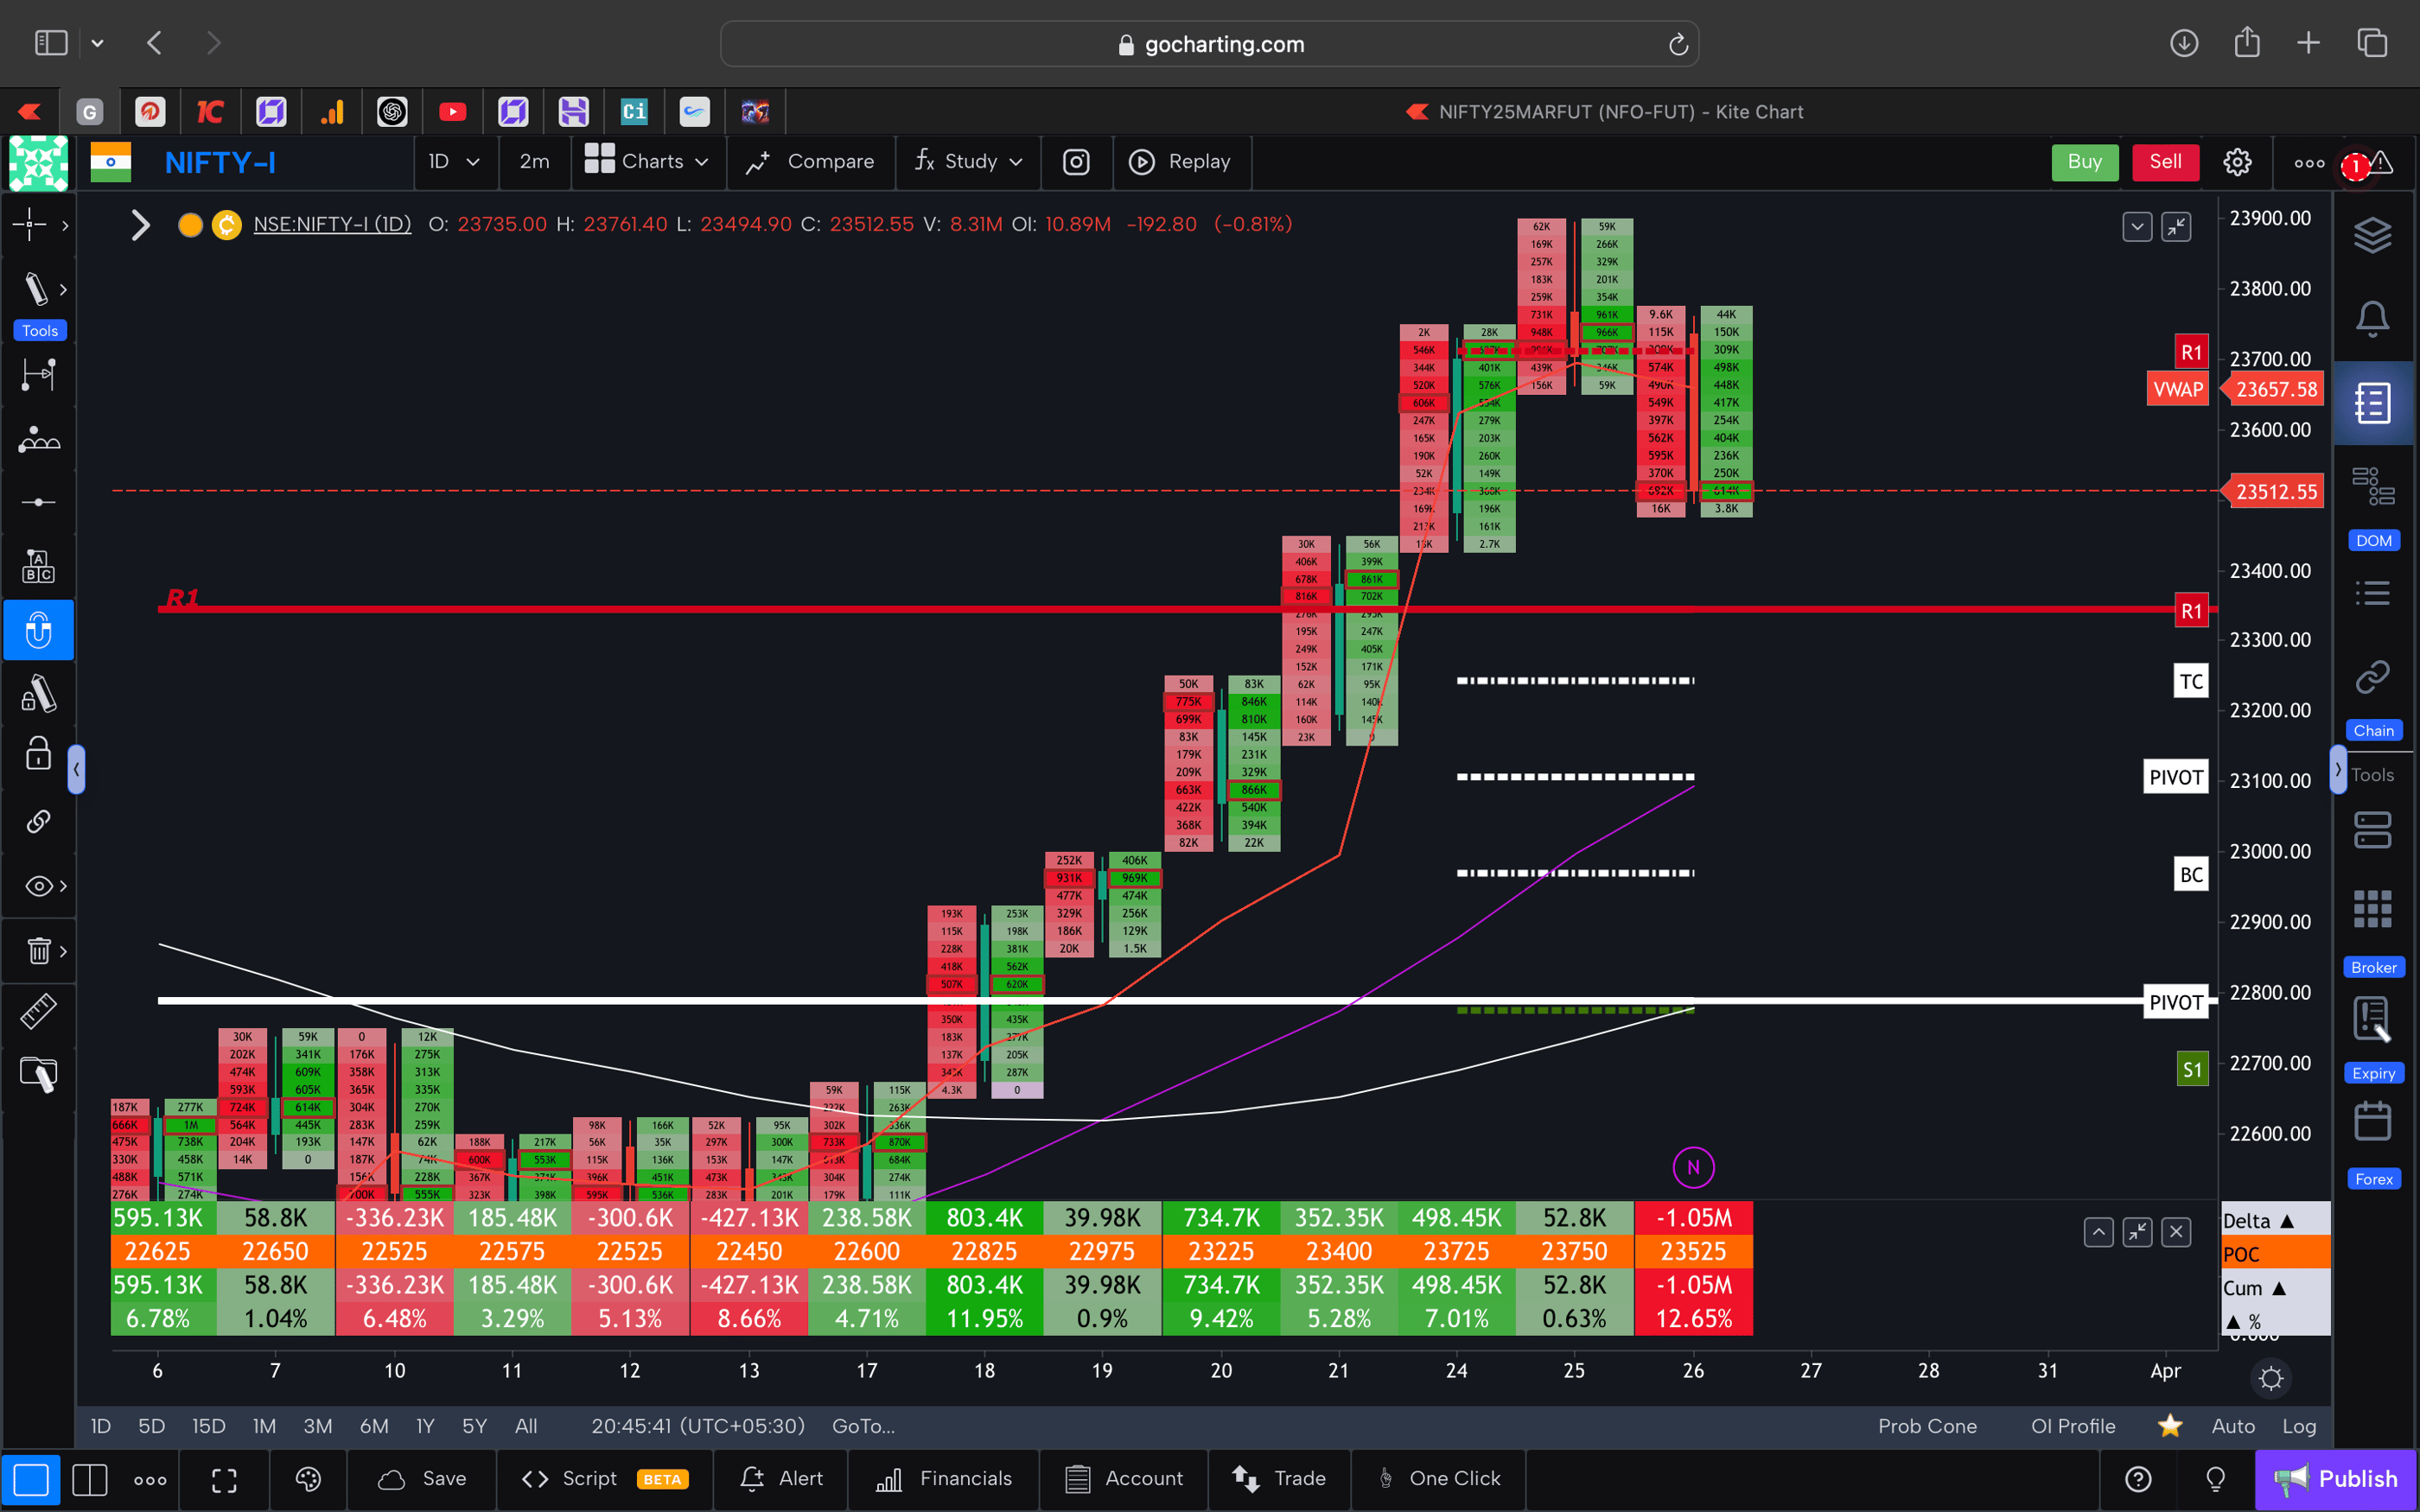Switch to the 6M range tab
This screenshot has height=1512, width=2420.
tap(373, 1426)
